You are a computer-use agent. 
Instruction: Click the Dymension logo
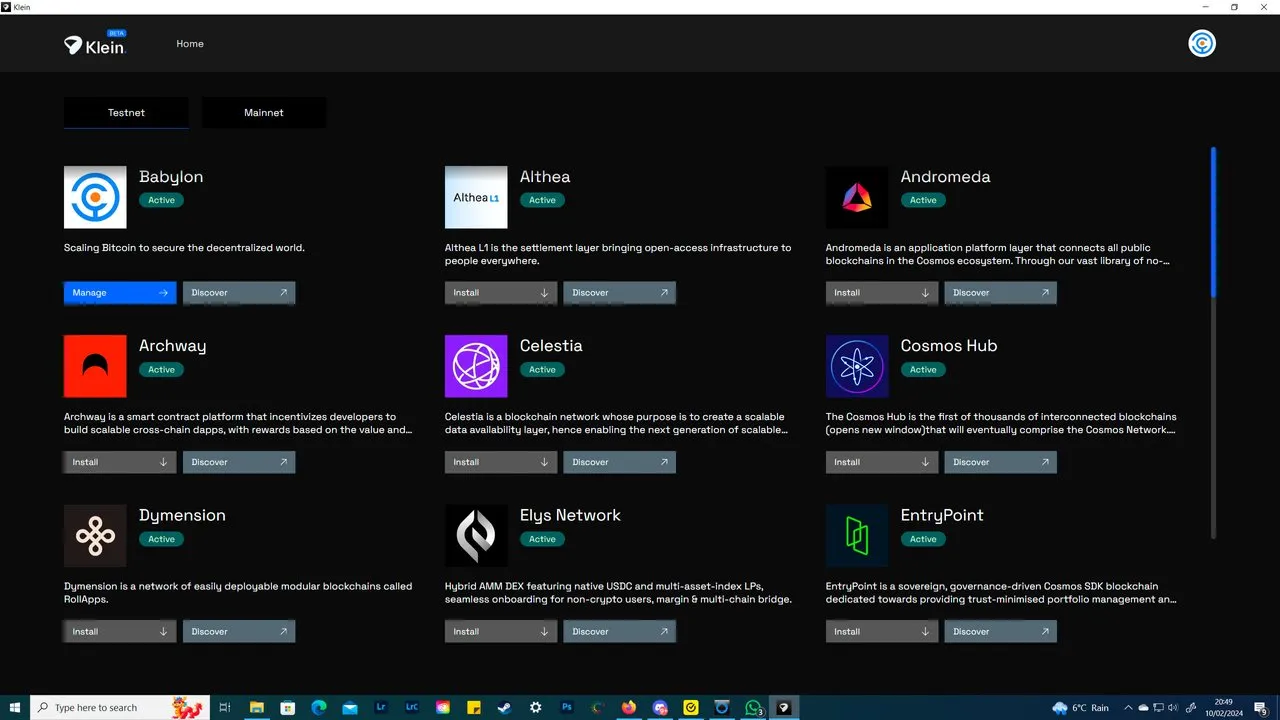pos(95,536)
